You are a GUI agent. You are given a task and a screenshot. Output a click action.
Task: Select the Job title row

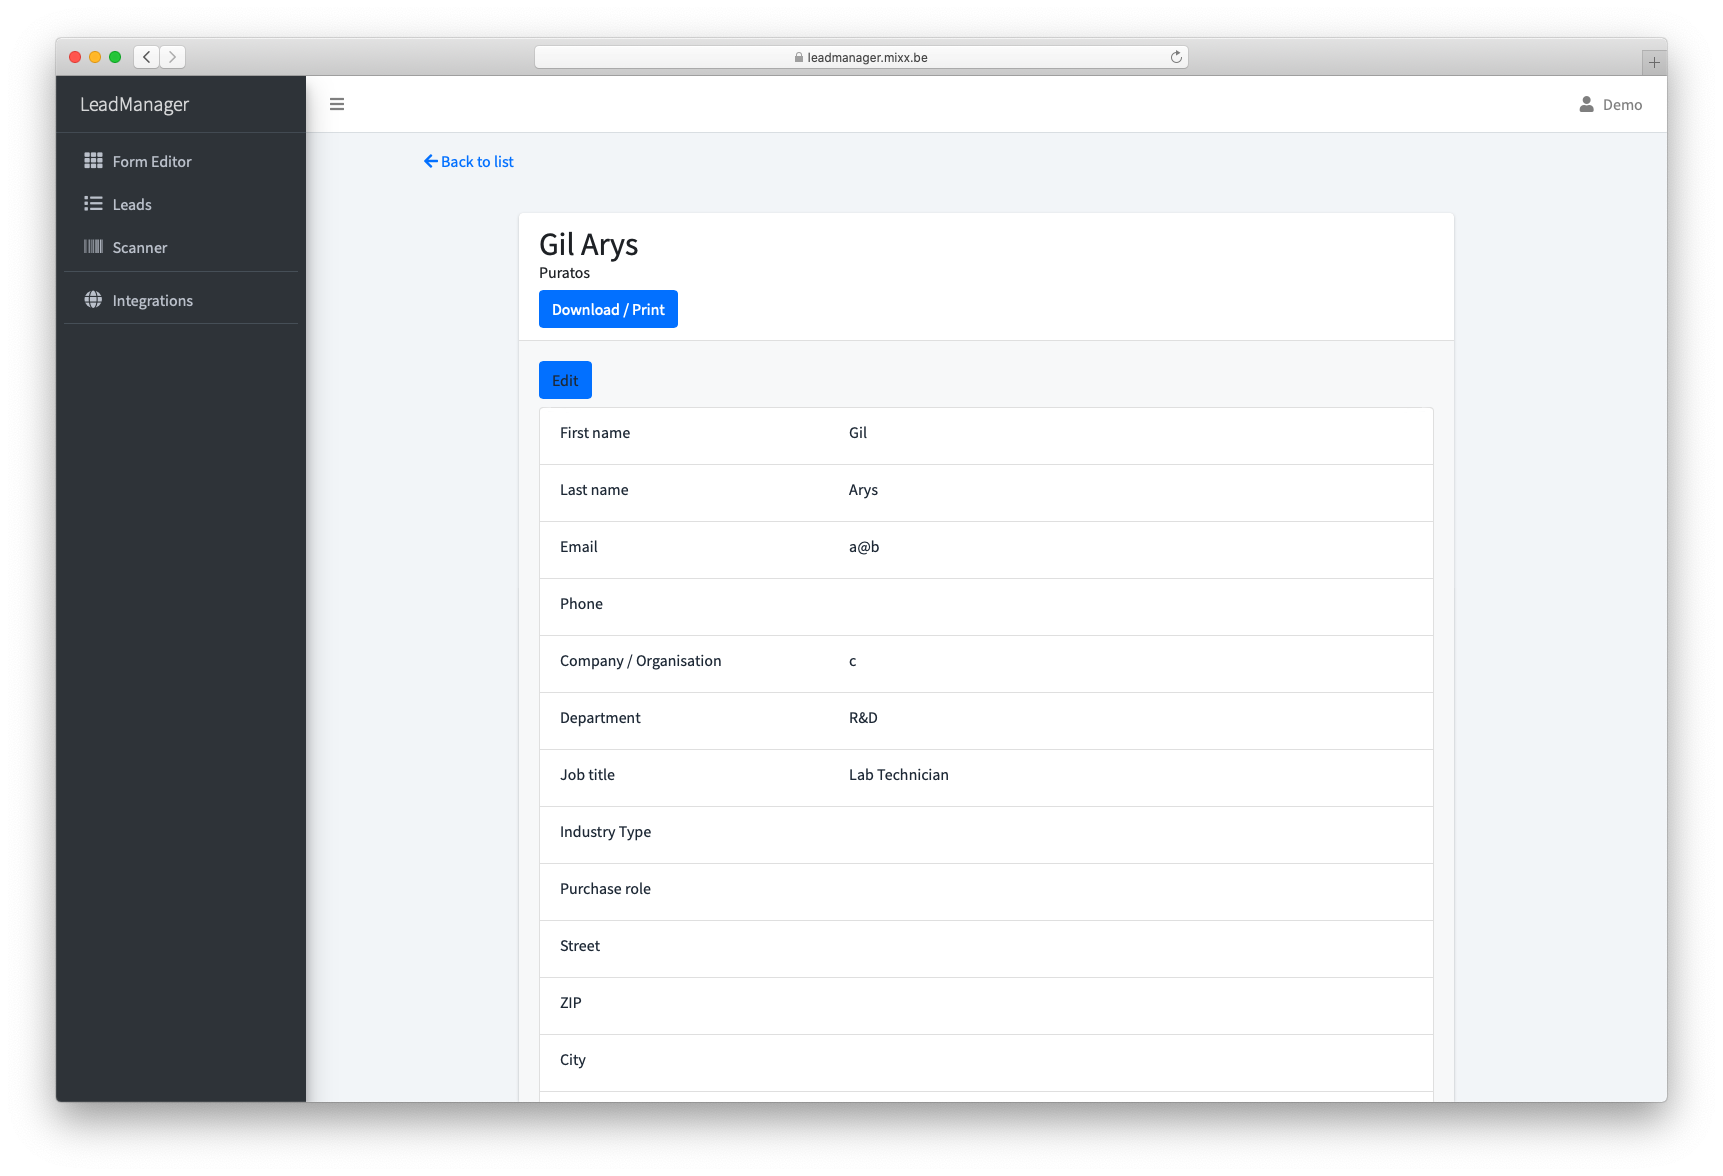tap(985, 775)
